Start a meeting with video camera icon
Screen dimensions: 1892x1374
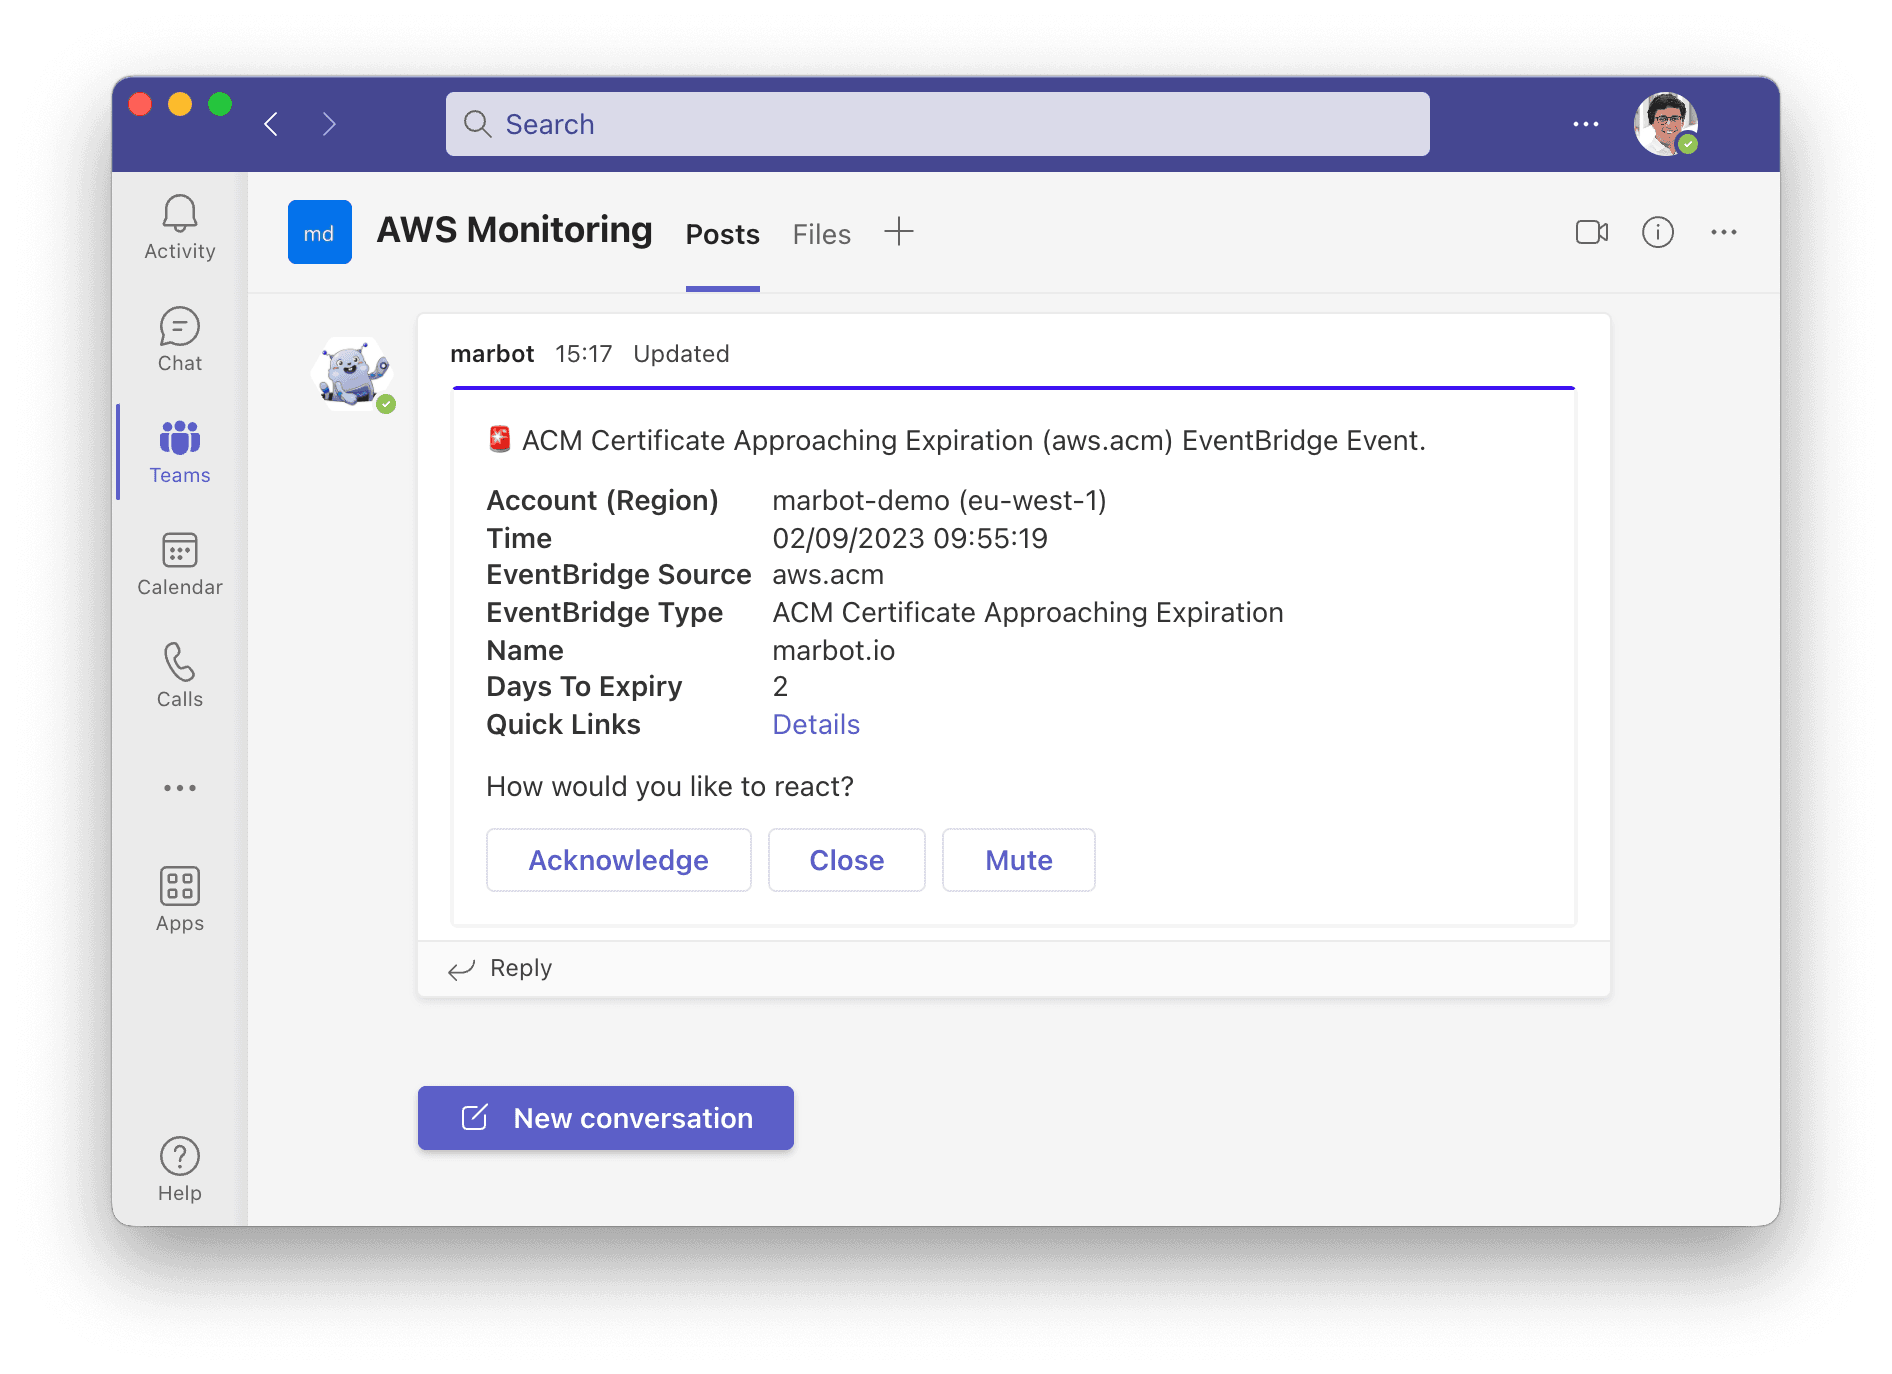click(x=1592, y=232)
